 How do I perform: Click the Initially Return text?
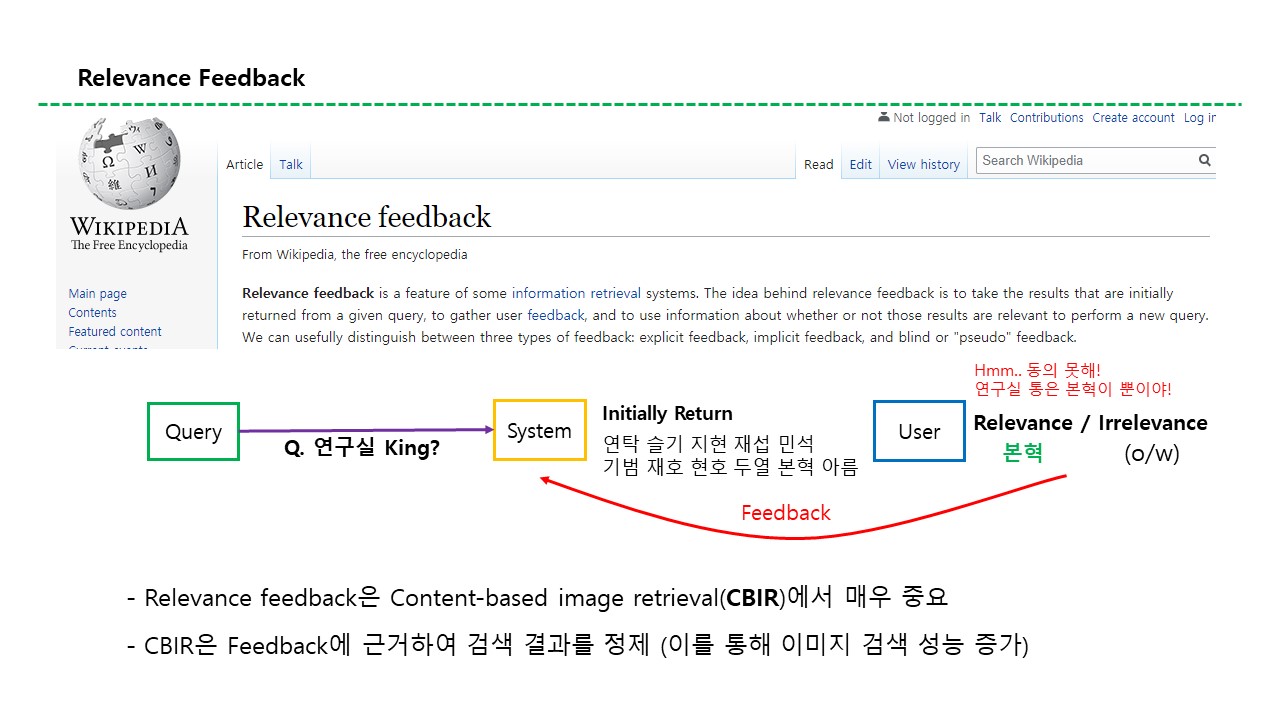pyautogui.click(x=667, y=414)
